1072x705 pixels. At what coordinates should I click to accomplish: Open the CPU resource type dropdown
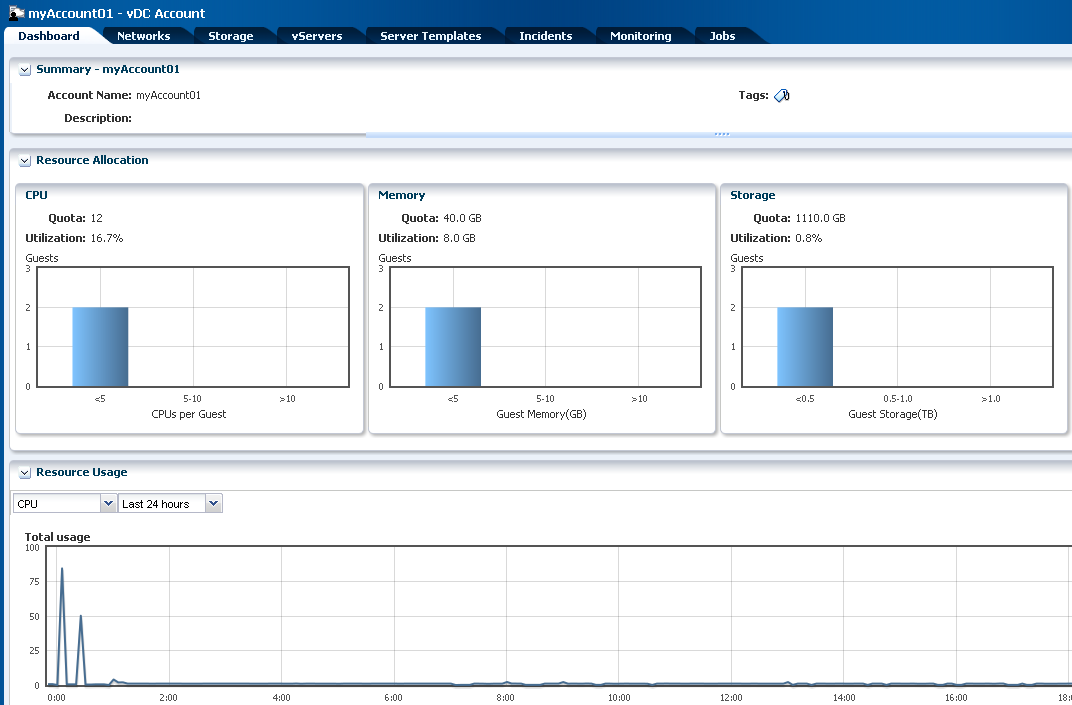(108, 503)
